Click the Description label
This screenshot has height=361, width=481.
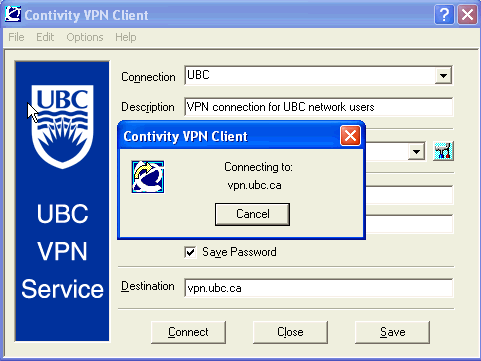(x=148, y=107)
